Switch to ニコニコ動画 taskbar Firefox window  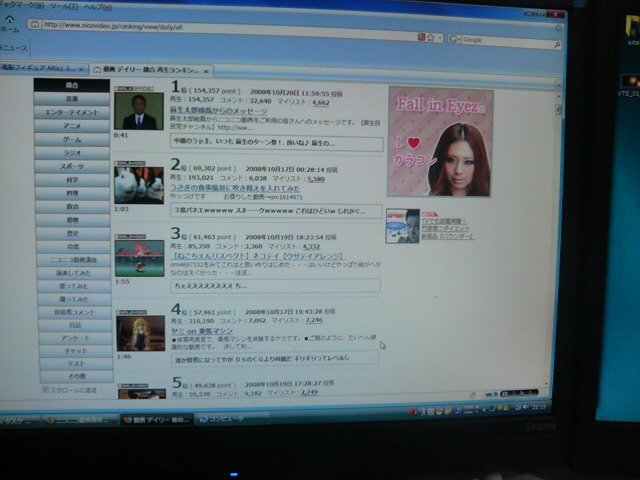click(80, 420)
